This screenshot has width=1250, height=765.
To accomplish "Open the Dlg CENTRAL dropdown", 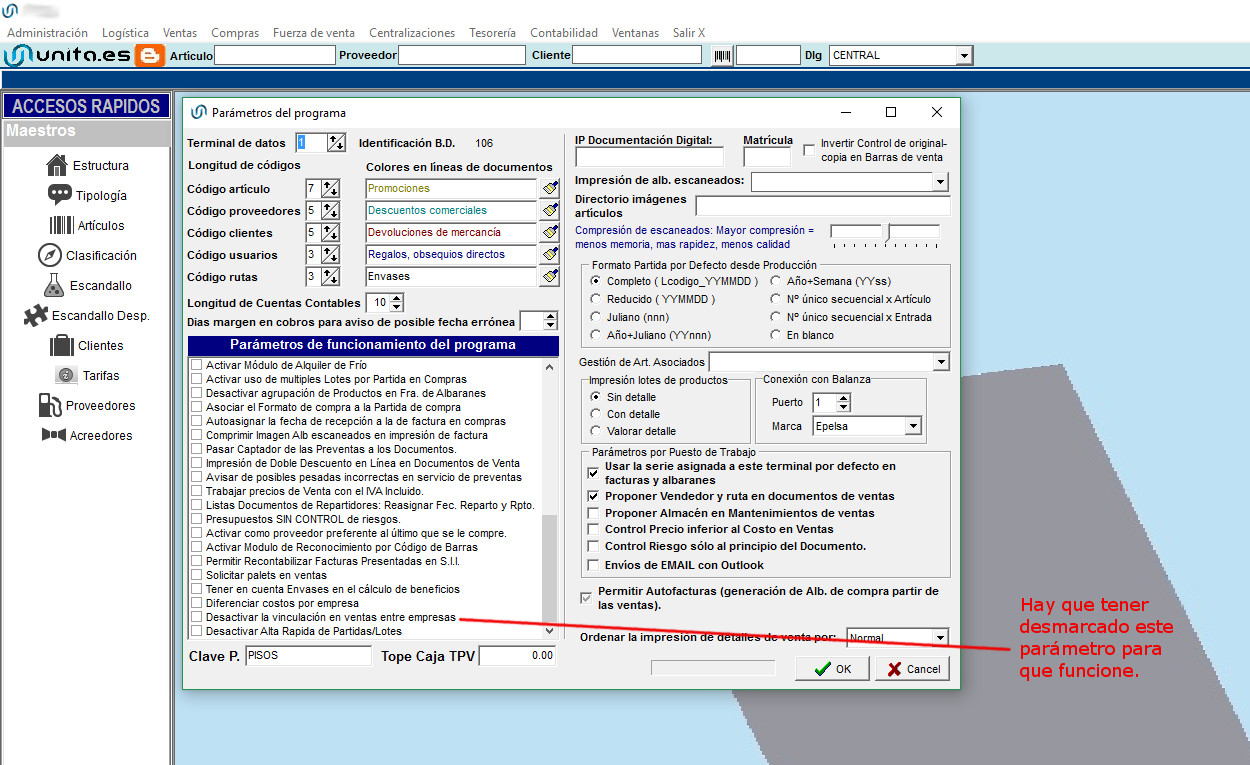I will coord(964,56).
